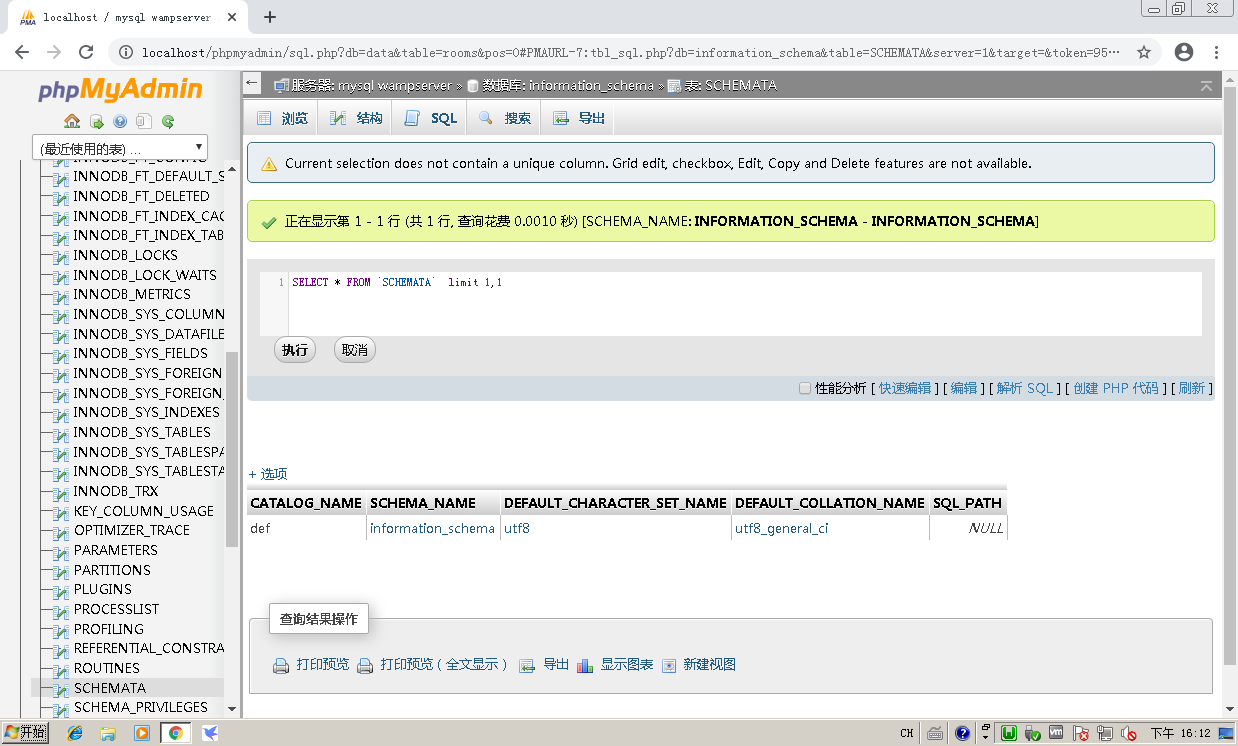Open phpMyAdmin documentation help icon

point(120,121)
